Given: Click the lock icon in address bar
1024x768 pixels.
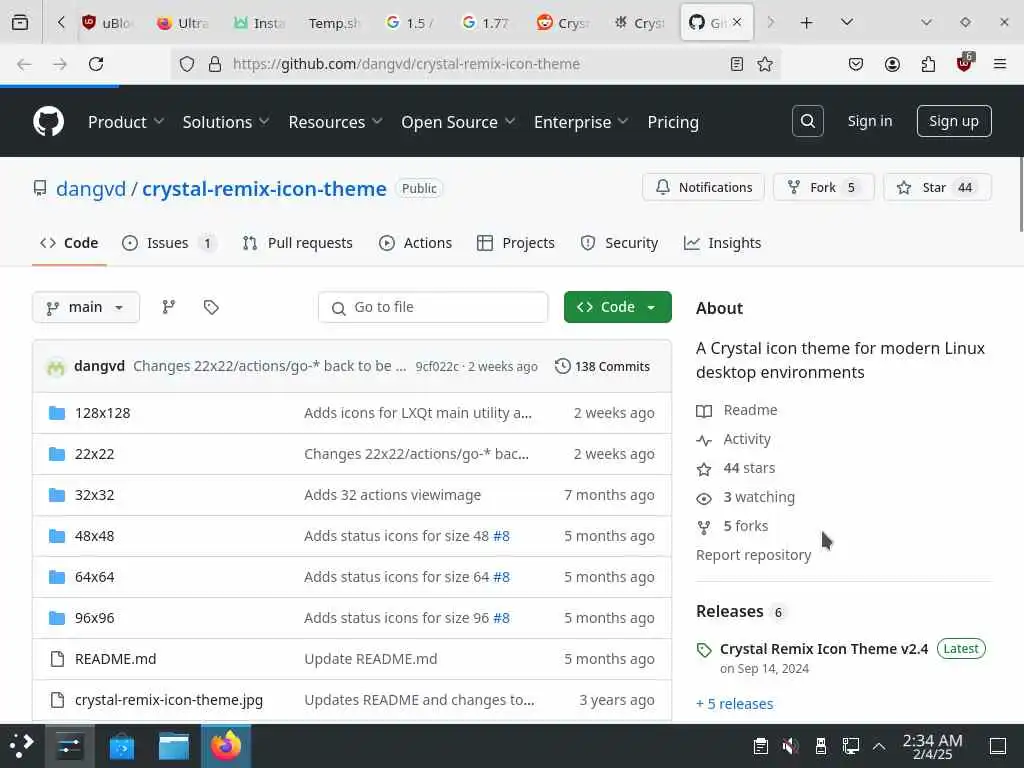Looking at the screenshot, I should click(x=214, y=64).
